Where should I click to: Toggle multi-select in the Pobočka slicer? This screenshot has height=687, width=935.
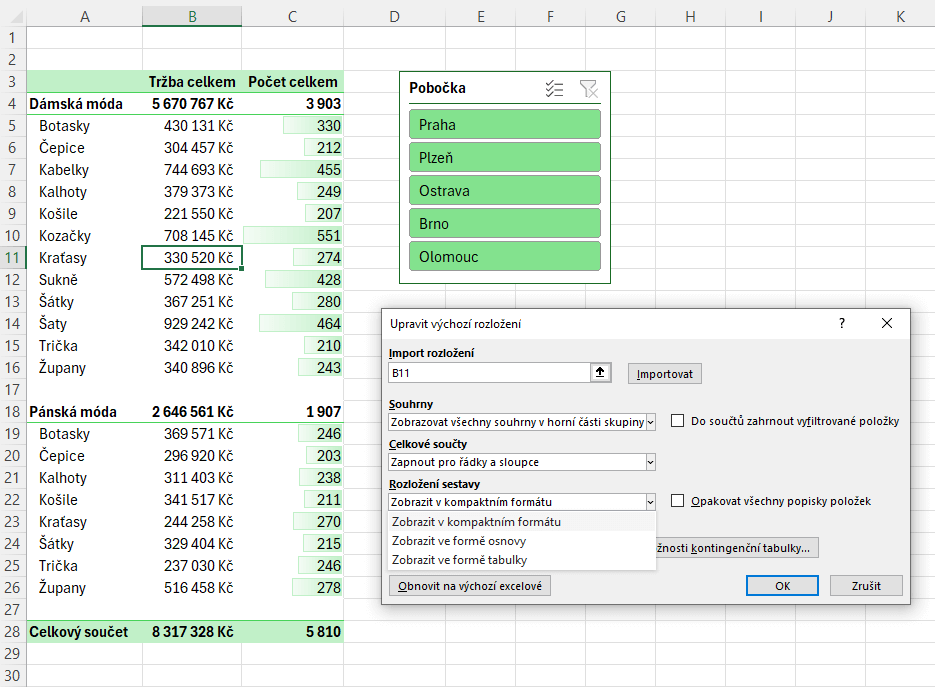click(555, 89)
